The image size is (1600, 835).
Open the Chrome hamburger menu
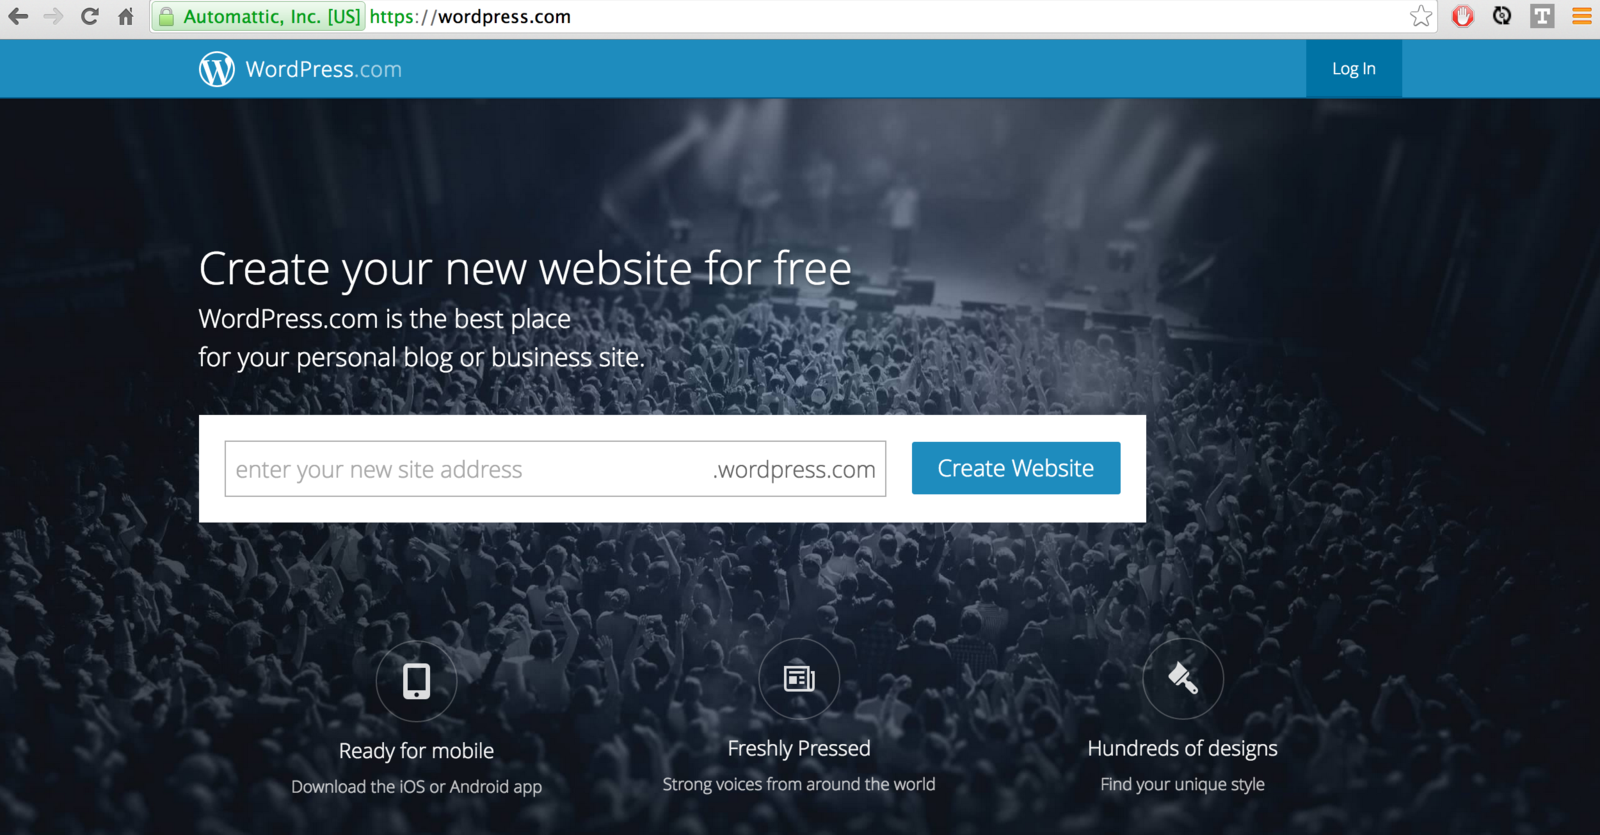[1582, 16]
